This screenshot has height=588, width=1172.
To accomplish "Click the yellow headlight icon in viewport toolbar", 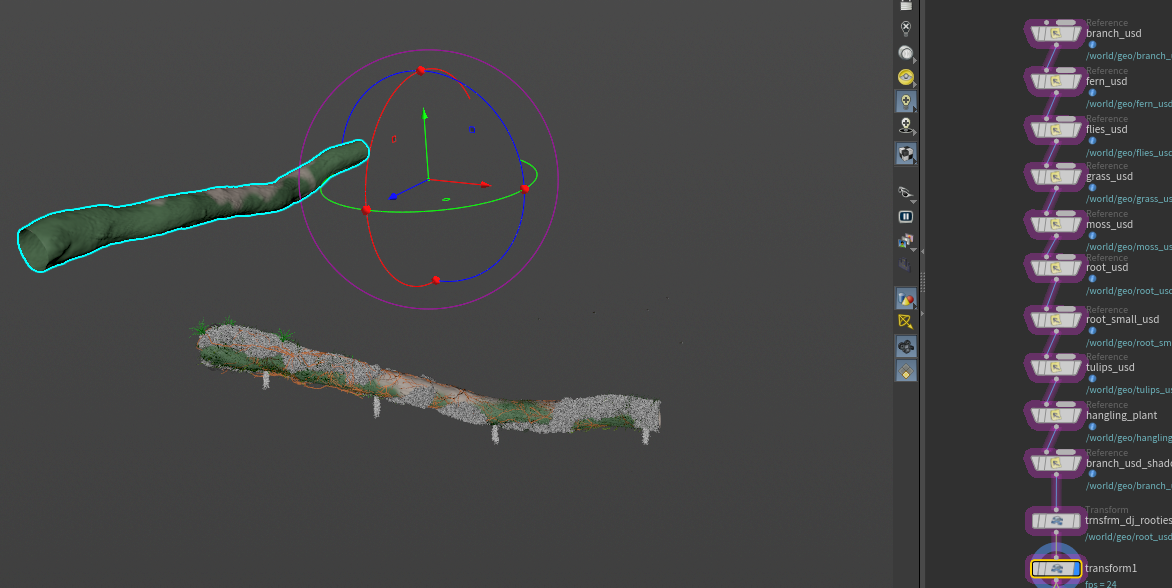I will click(x=905, y=77).
